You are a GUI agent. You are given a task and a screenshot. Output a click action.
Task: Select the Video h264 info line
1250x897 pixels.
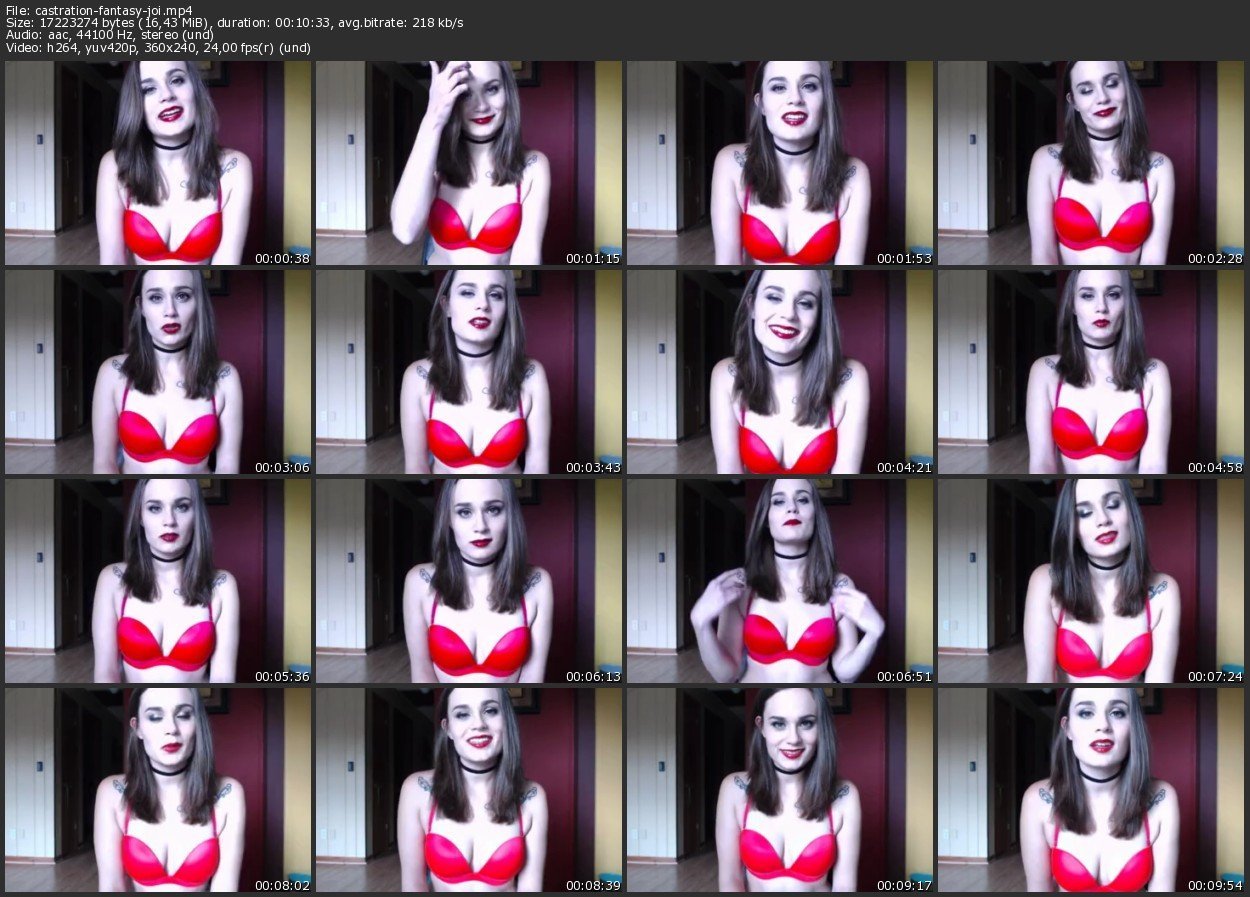click(x=150, y=49)
